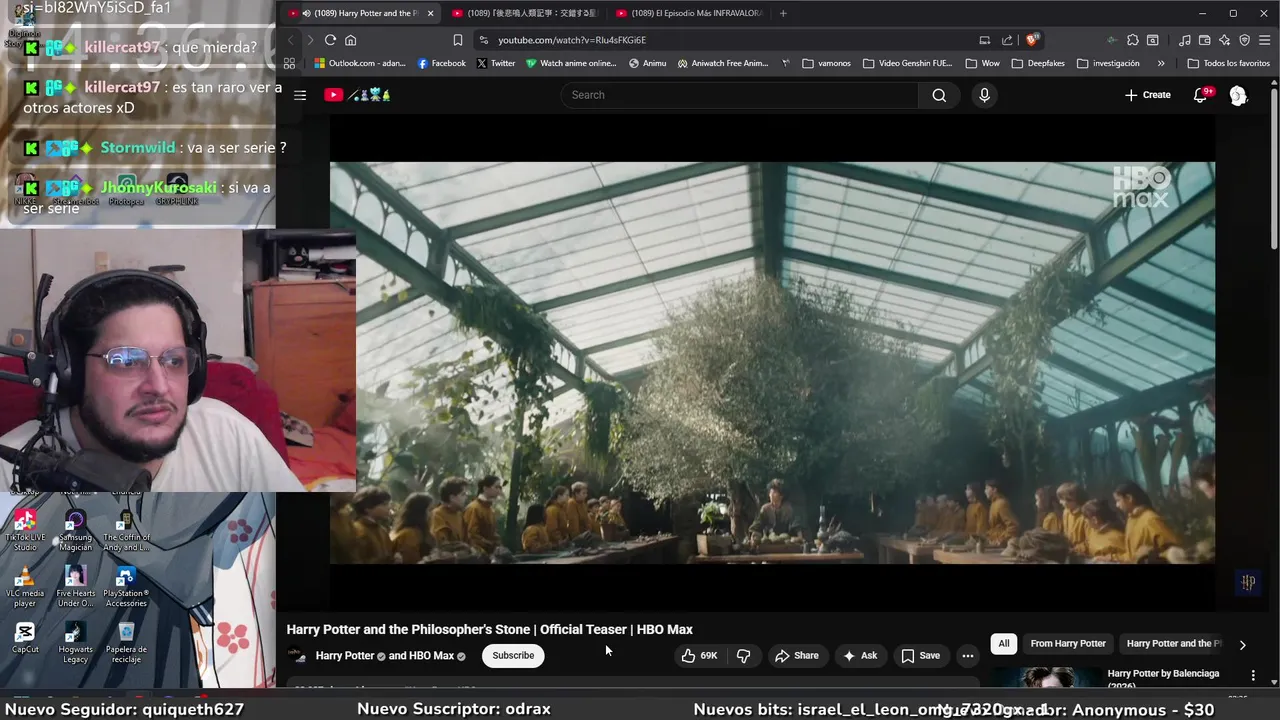Open the investigación bookmarks folder

[1108, 63]
